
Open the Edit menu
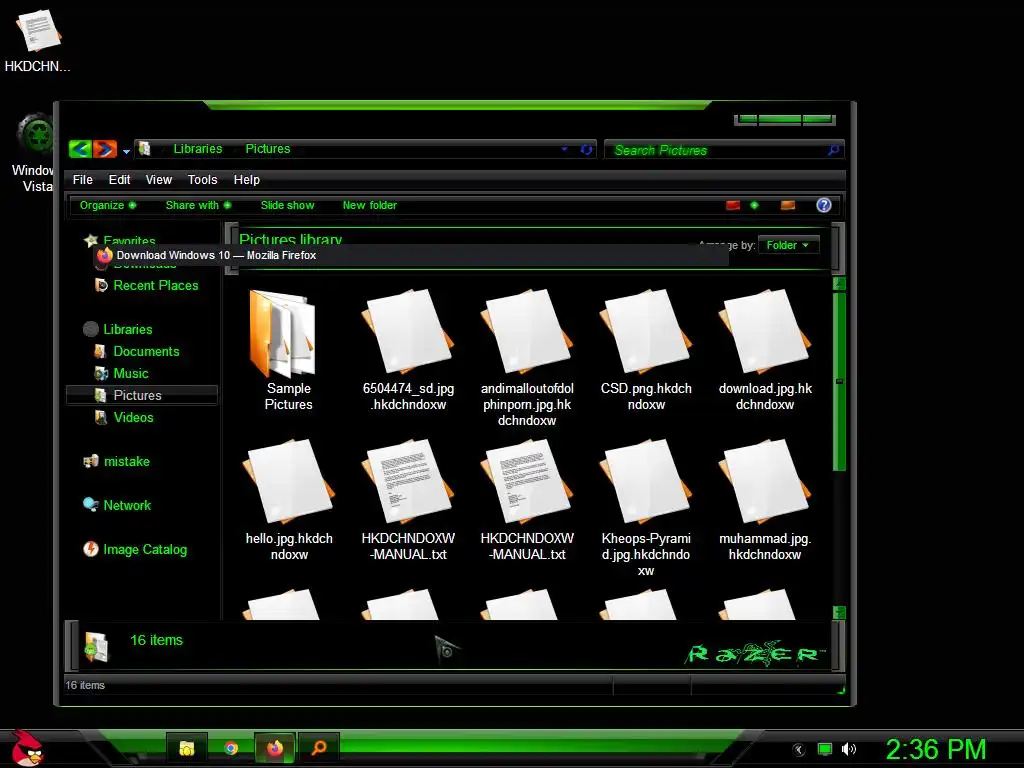119,180
